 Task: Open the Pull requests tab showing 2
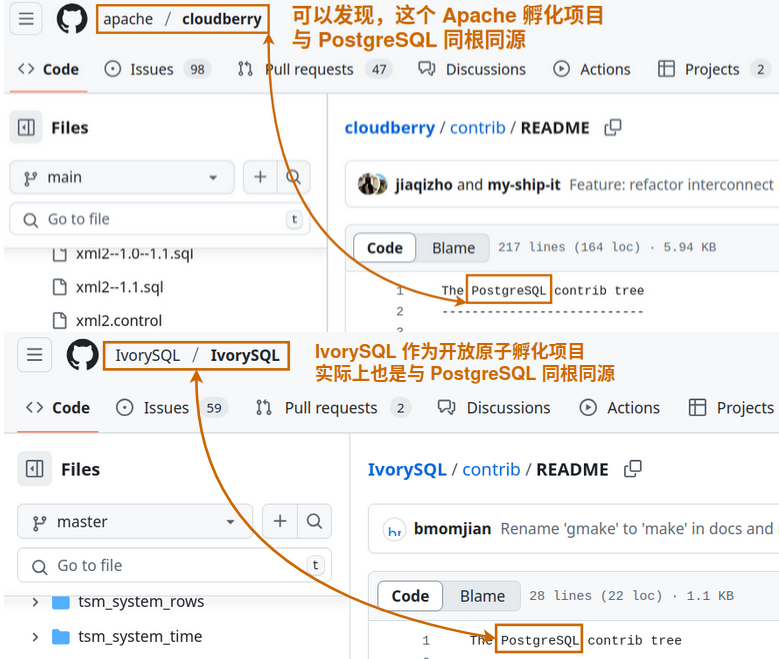332,408
